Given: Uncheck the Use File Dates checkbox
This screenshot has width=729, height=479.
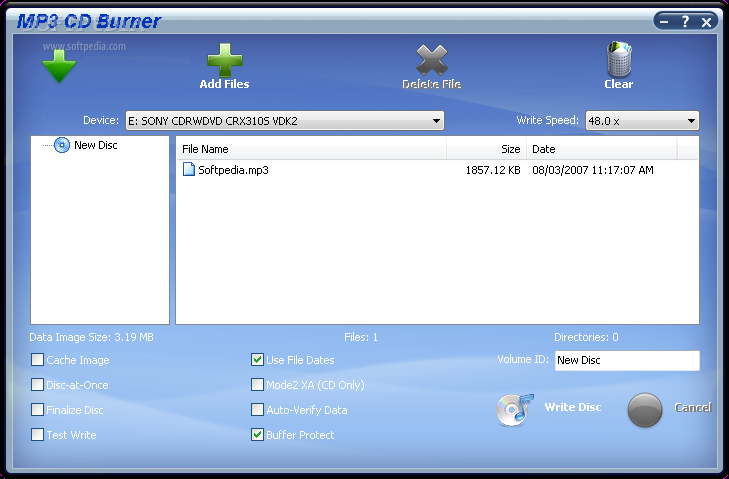Looking at the screenshot, I should (257, 359).
